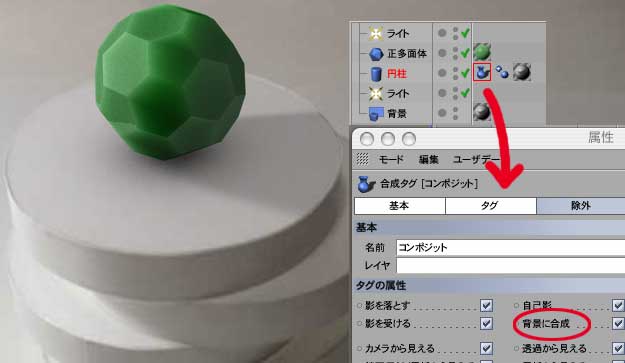The width and height of the screenshot is (625, 363).
Task: Toggle green check of ライト above 正多面体
Action: point(465,33)
